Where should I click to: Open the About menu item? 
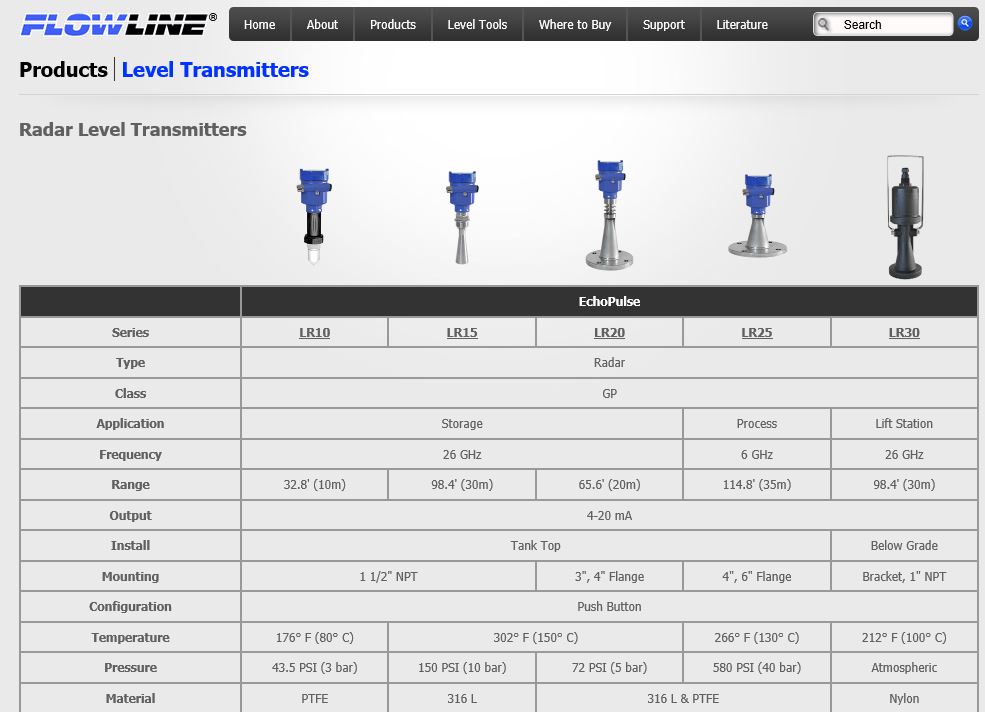click(x=322, y=25)
